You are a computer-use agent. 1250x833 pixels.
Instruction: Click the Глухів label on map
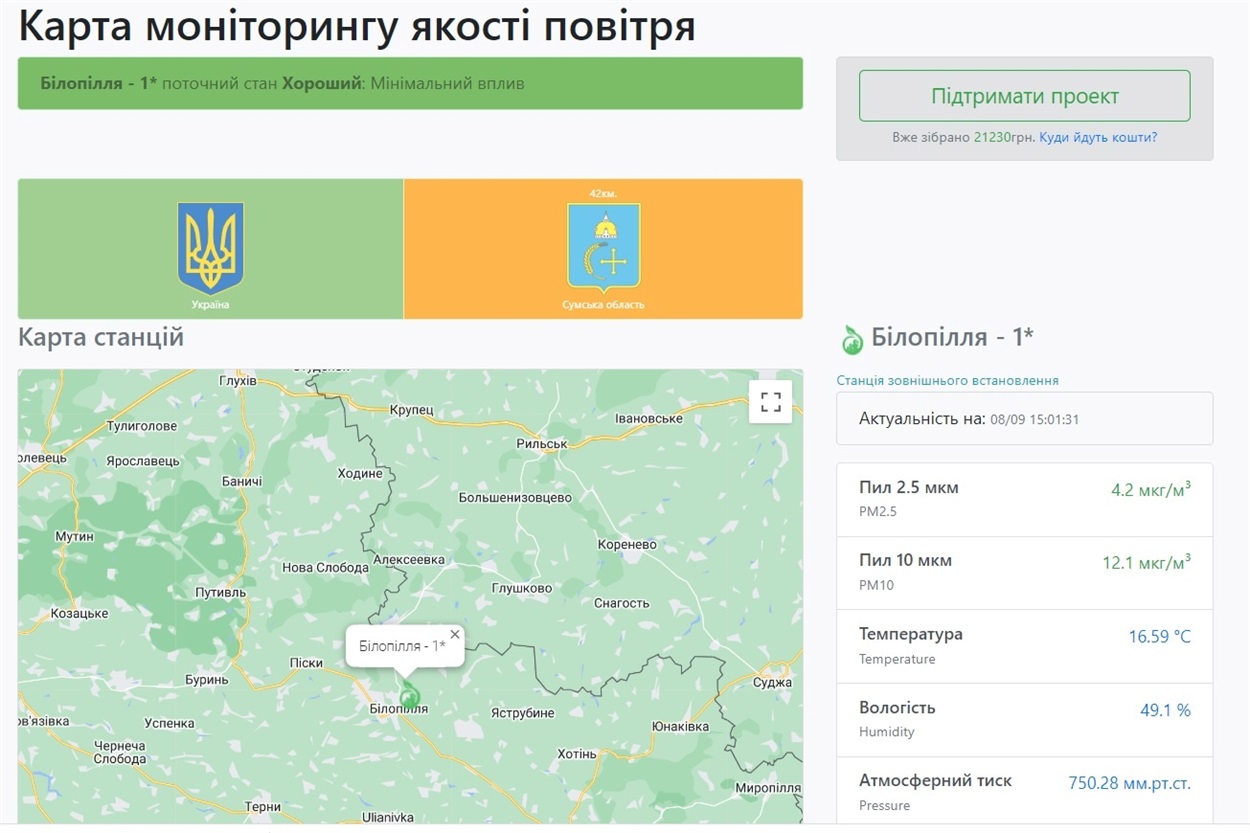(238, 381)
